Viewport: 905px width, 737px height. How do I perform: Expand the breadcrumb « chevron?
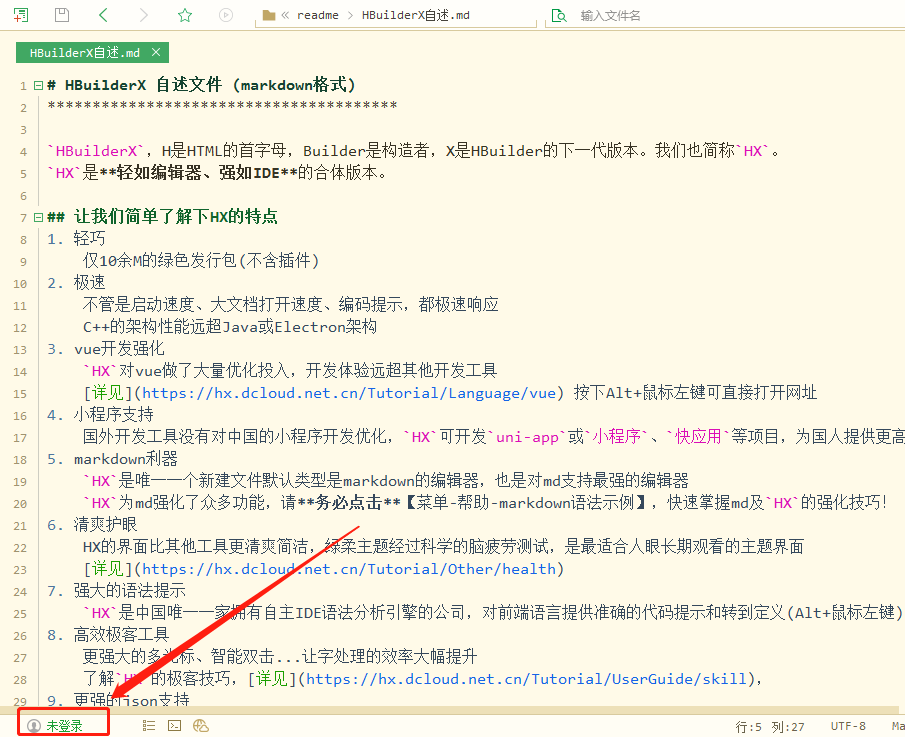point(285,16)
